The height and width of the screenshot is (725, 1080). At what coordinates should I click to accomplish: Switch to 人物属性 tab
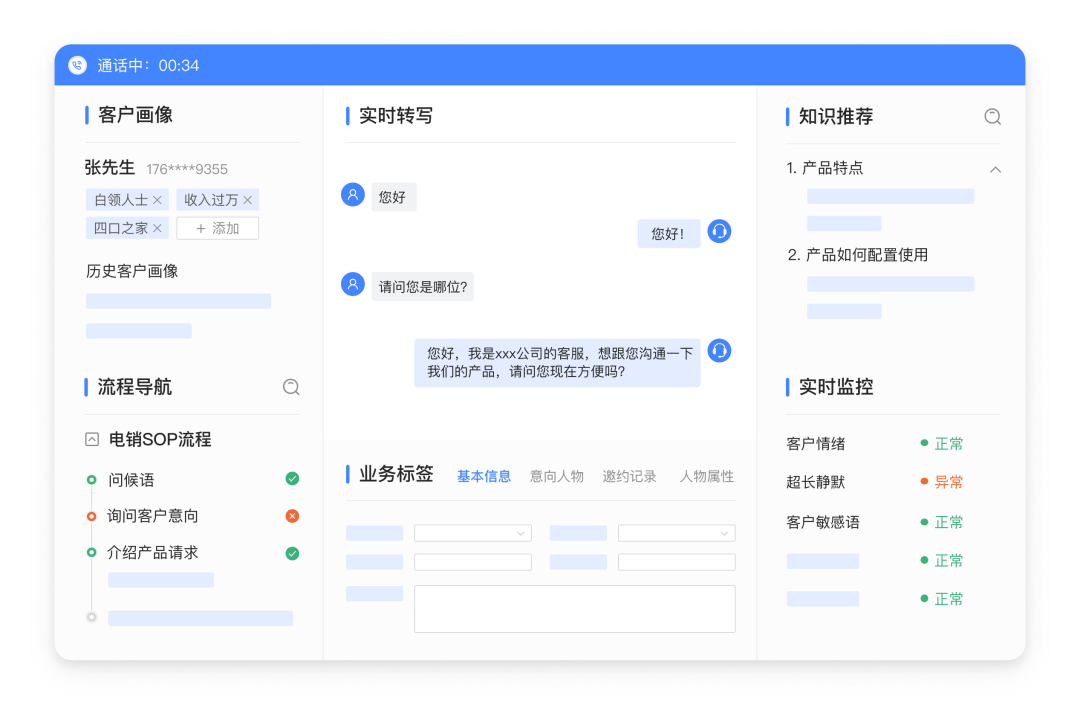coord(707,476)
